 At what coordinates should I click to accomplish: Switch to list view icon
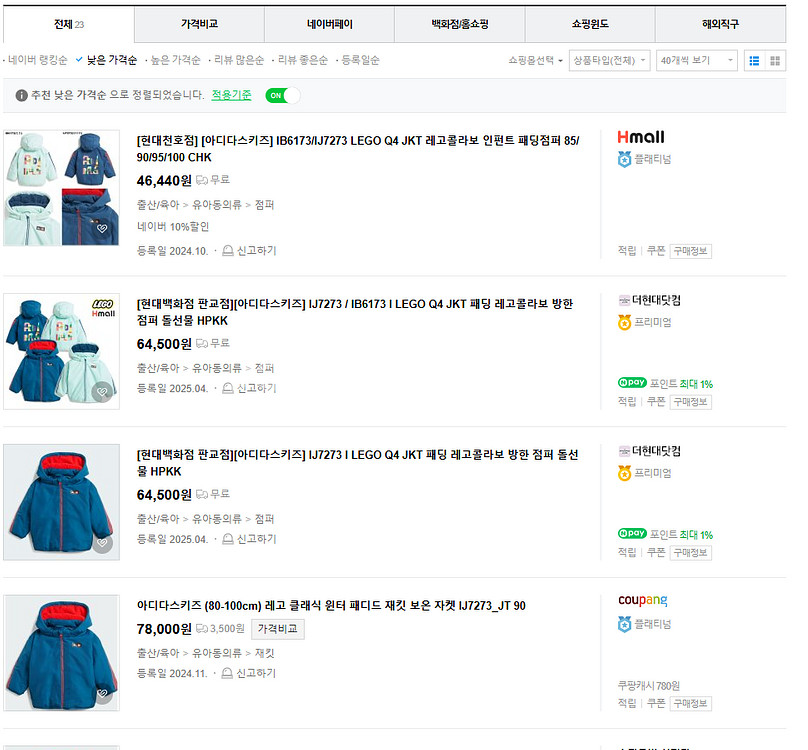tap(754, 61)
